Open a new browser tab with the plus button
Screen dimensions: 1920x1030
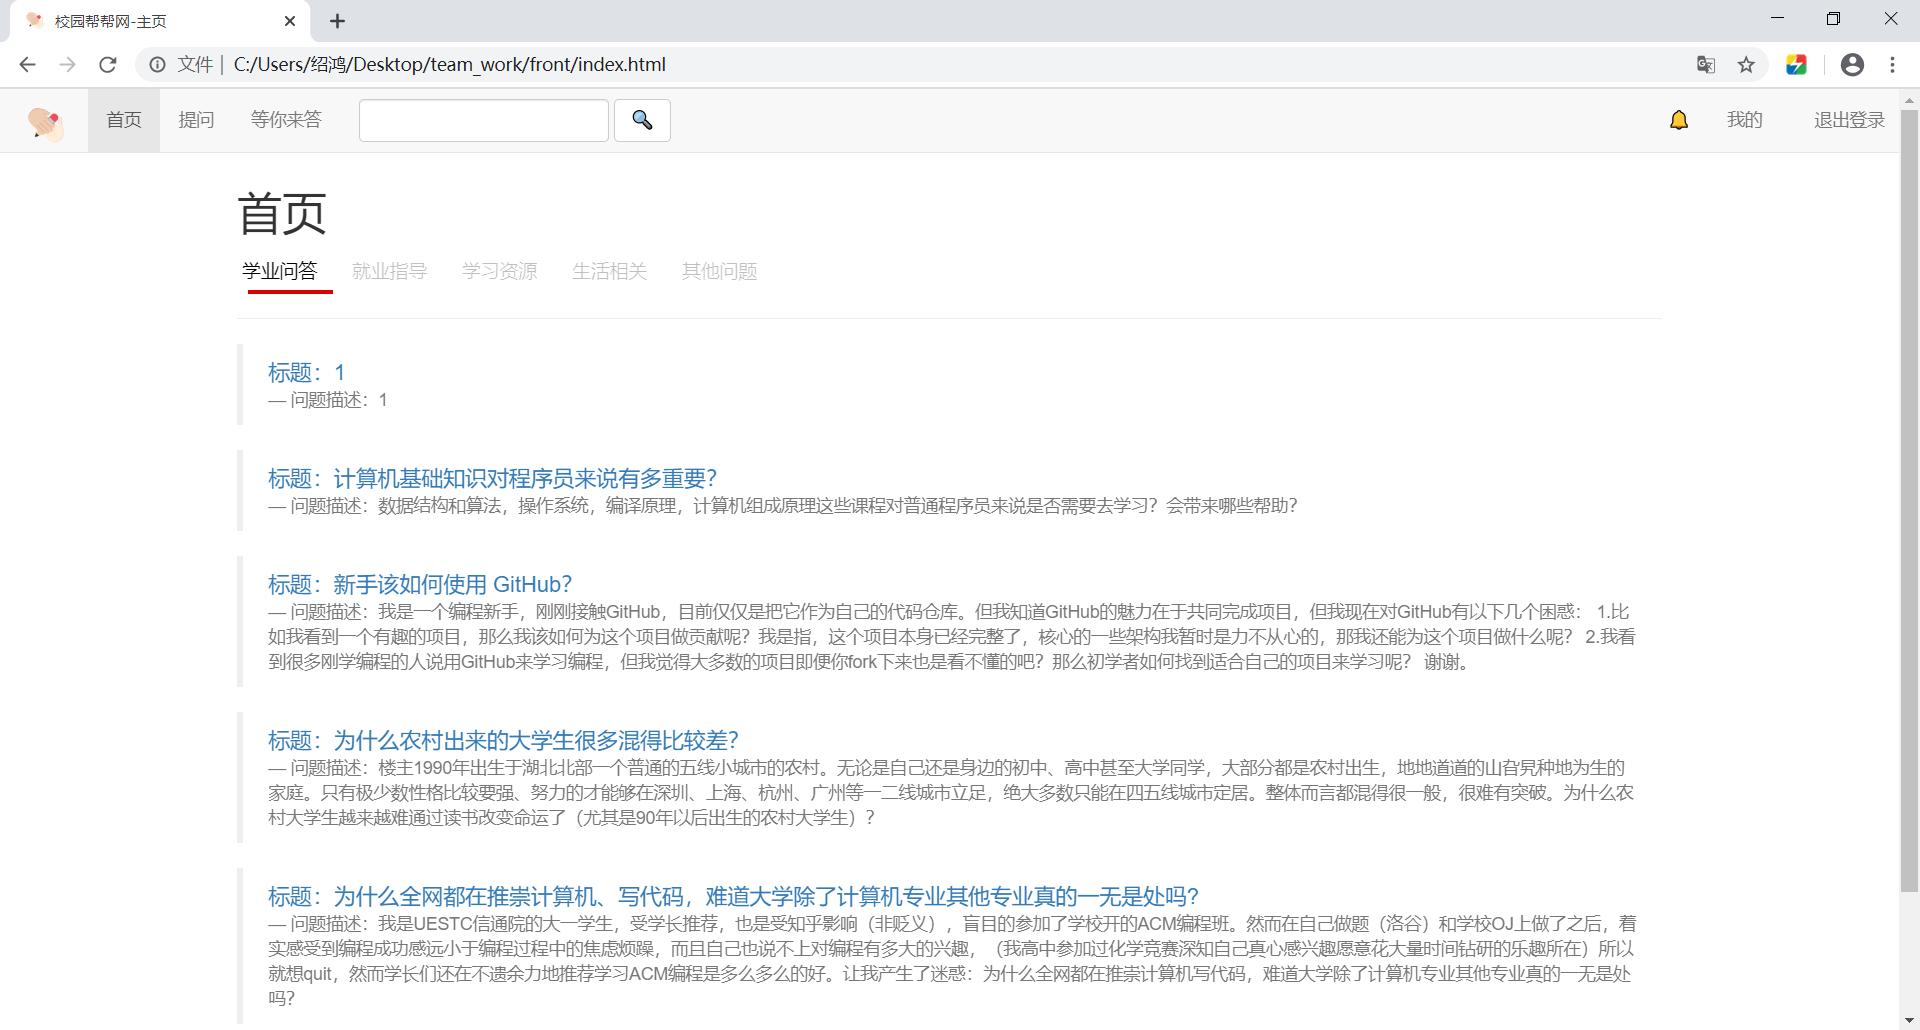337,21
